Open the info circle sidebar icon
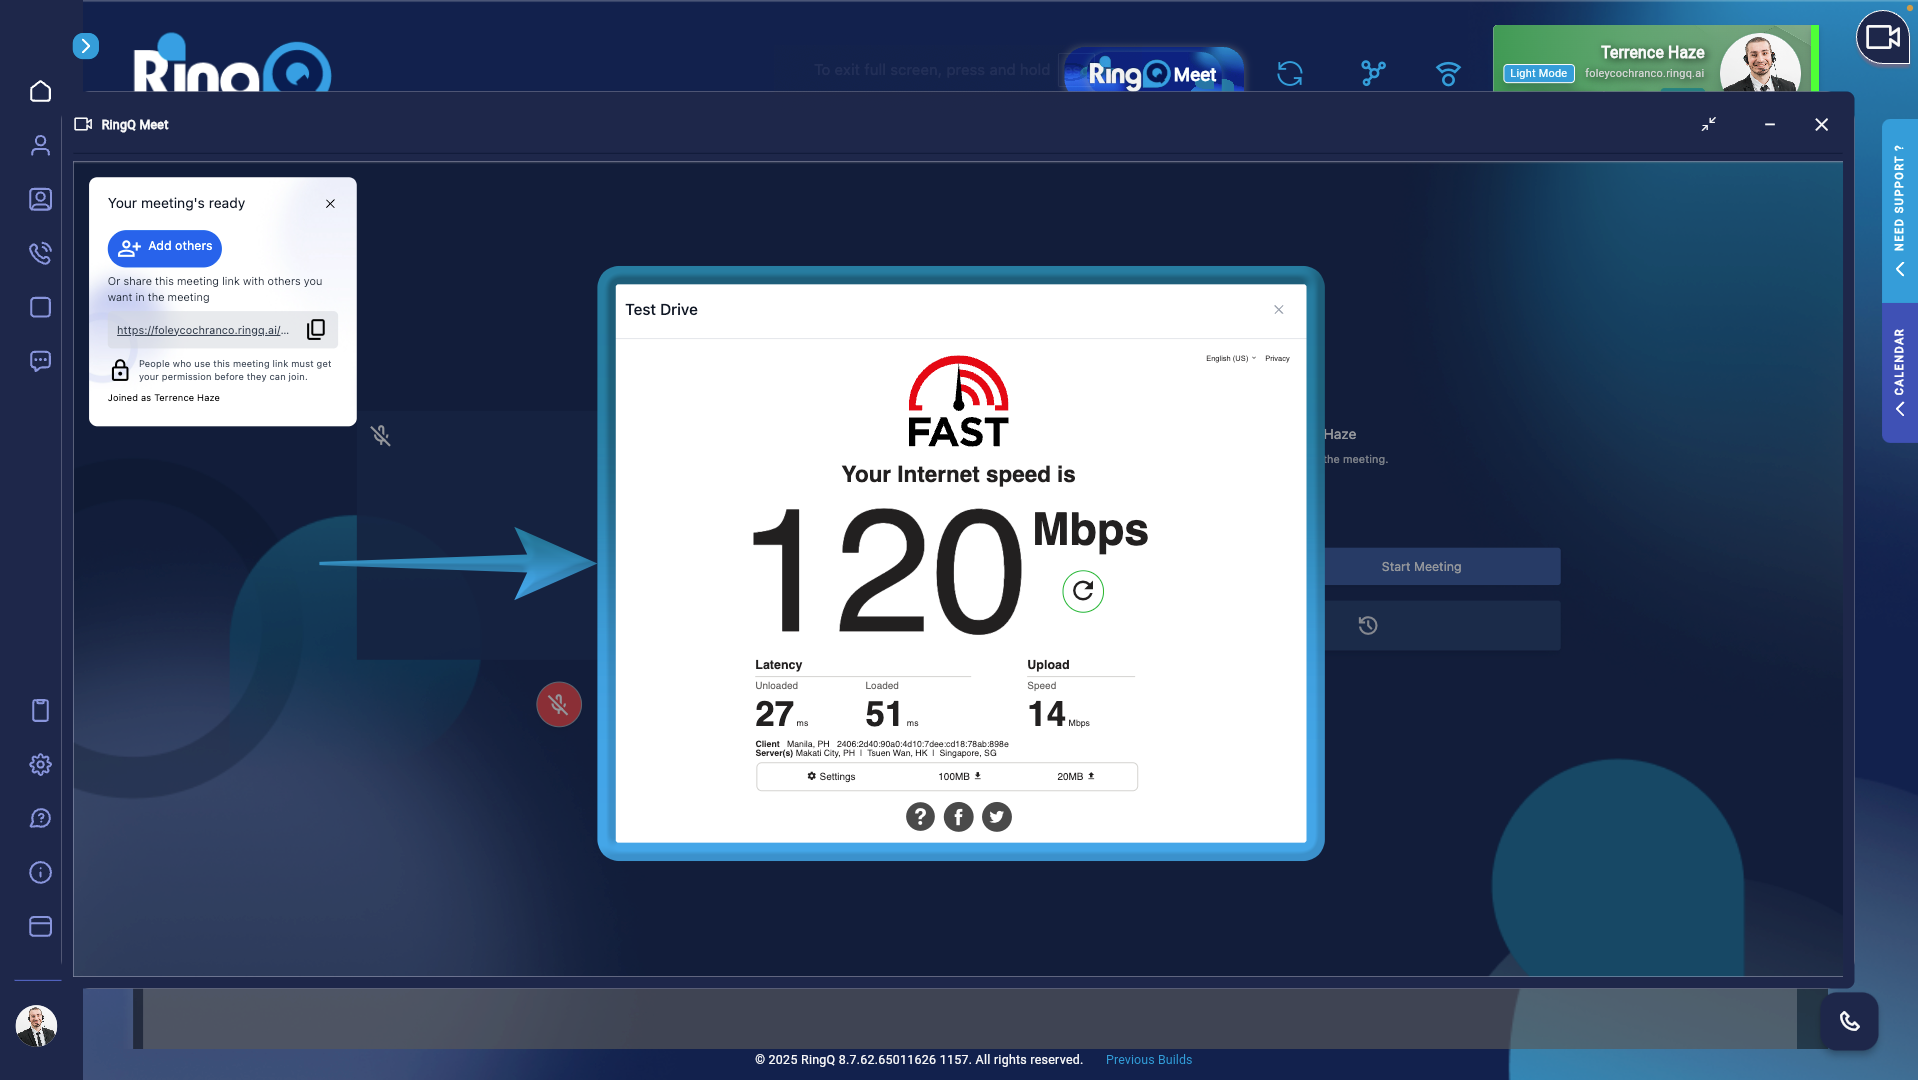The image size is (1918, 1080). click(x=40, y=873)
